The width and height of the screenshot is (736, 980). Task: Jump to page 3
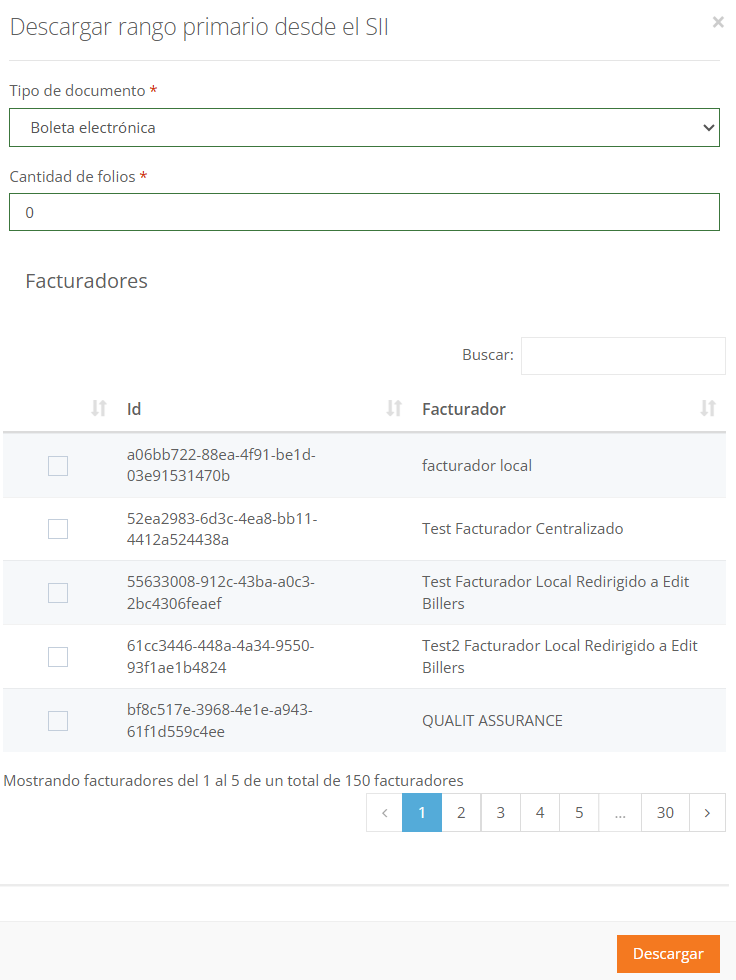pyautogui.click(x=500, y=812)
